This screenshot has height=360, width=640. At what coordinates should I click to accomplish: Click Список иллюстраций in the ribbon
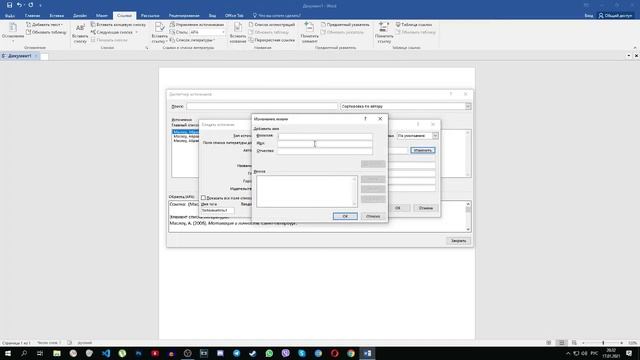click(x=272, y=24)
